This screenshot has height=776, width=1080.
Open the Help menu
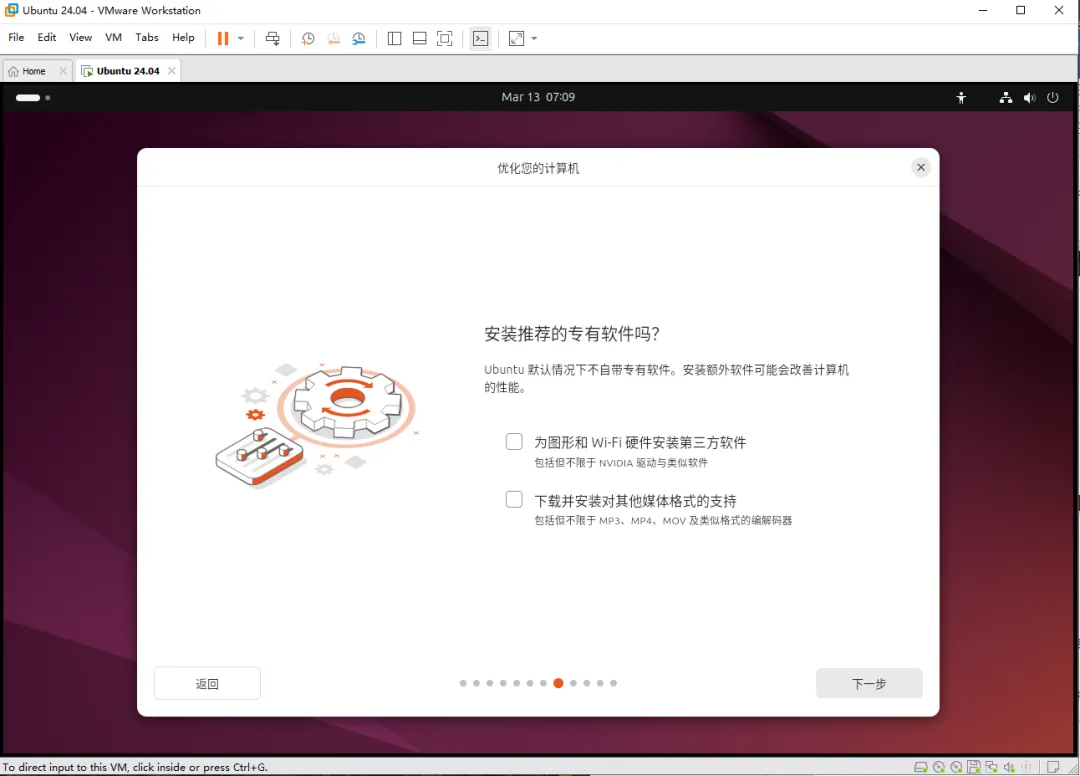tap(183, 37)
